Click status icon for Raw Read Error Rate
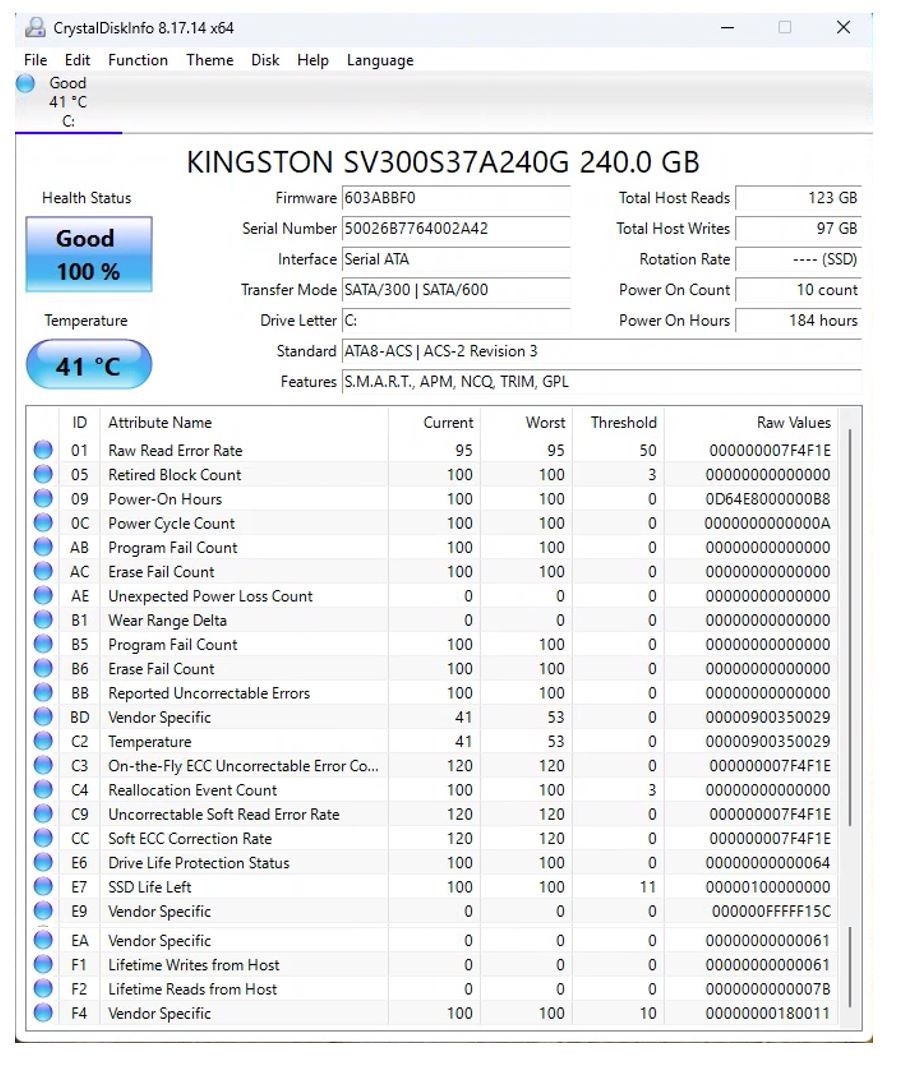 coord(43,450)
